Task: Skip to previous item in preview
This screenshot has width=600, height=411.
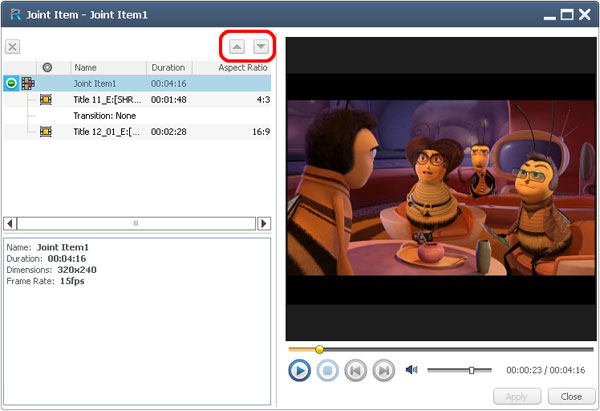Action: point(355,370)
